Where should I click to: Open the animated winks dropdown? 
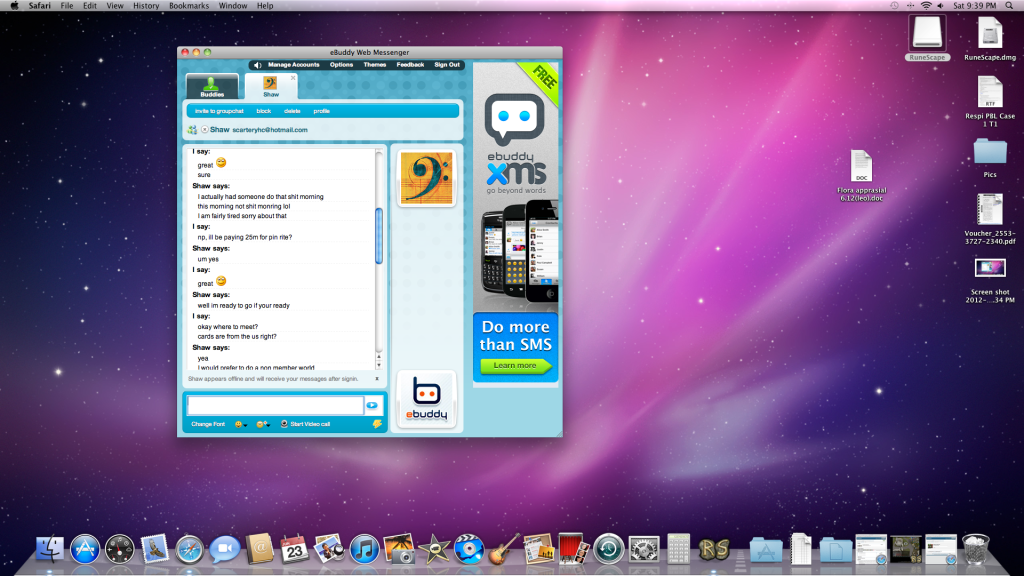(263, 424)
